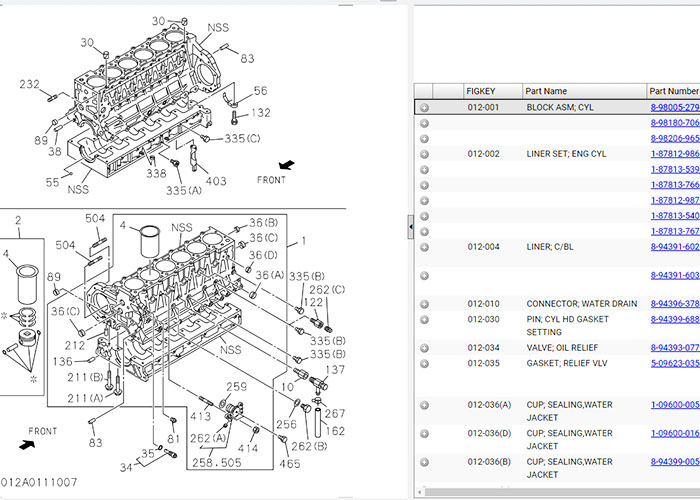Click the Part Number column header
This screenshot has width=700, height=500.
tap(673, 91)
